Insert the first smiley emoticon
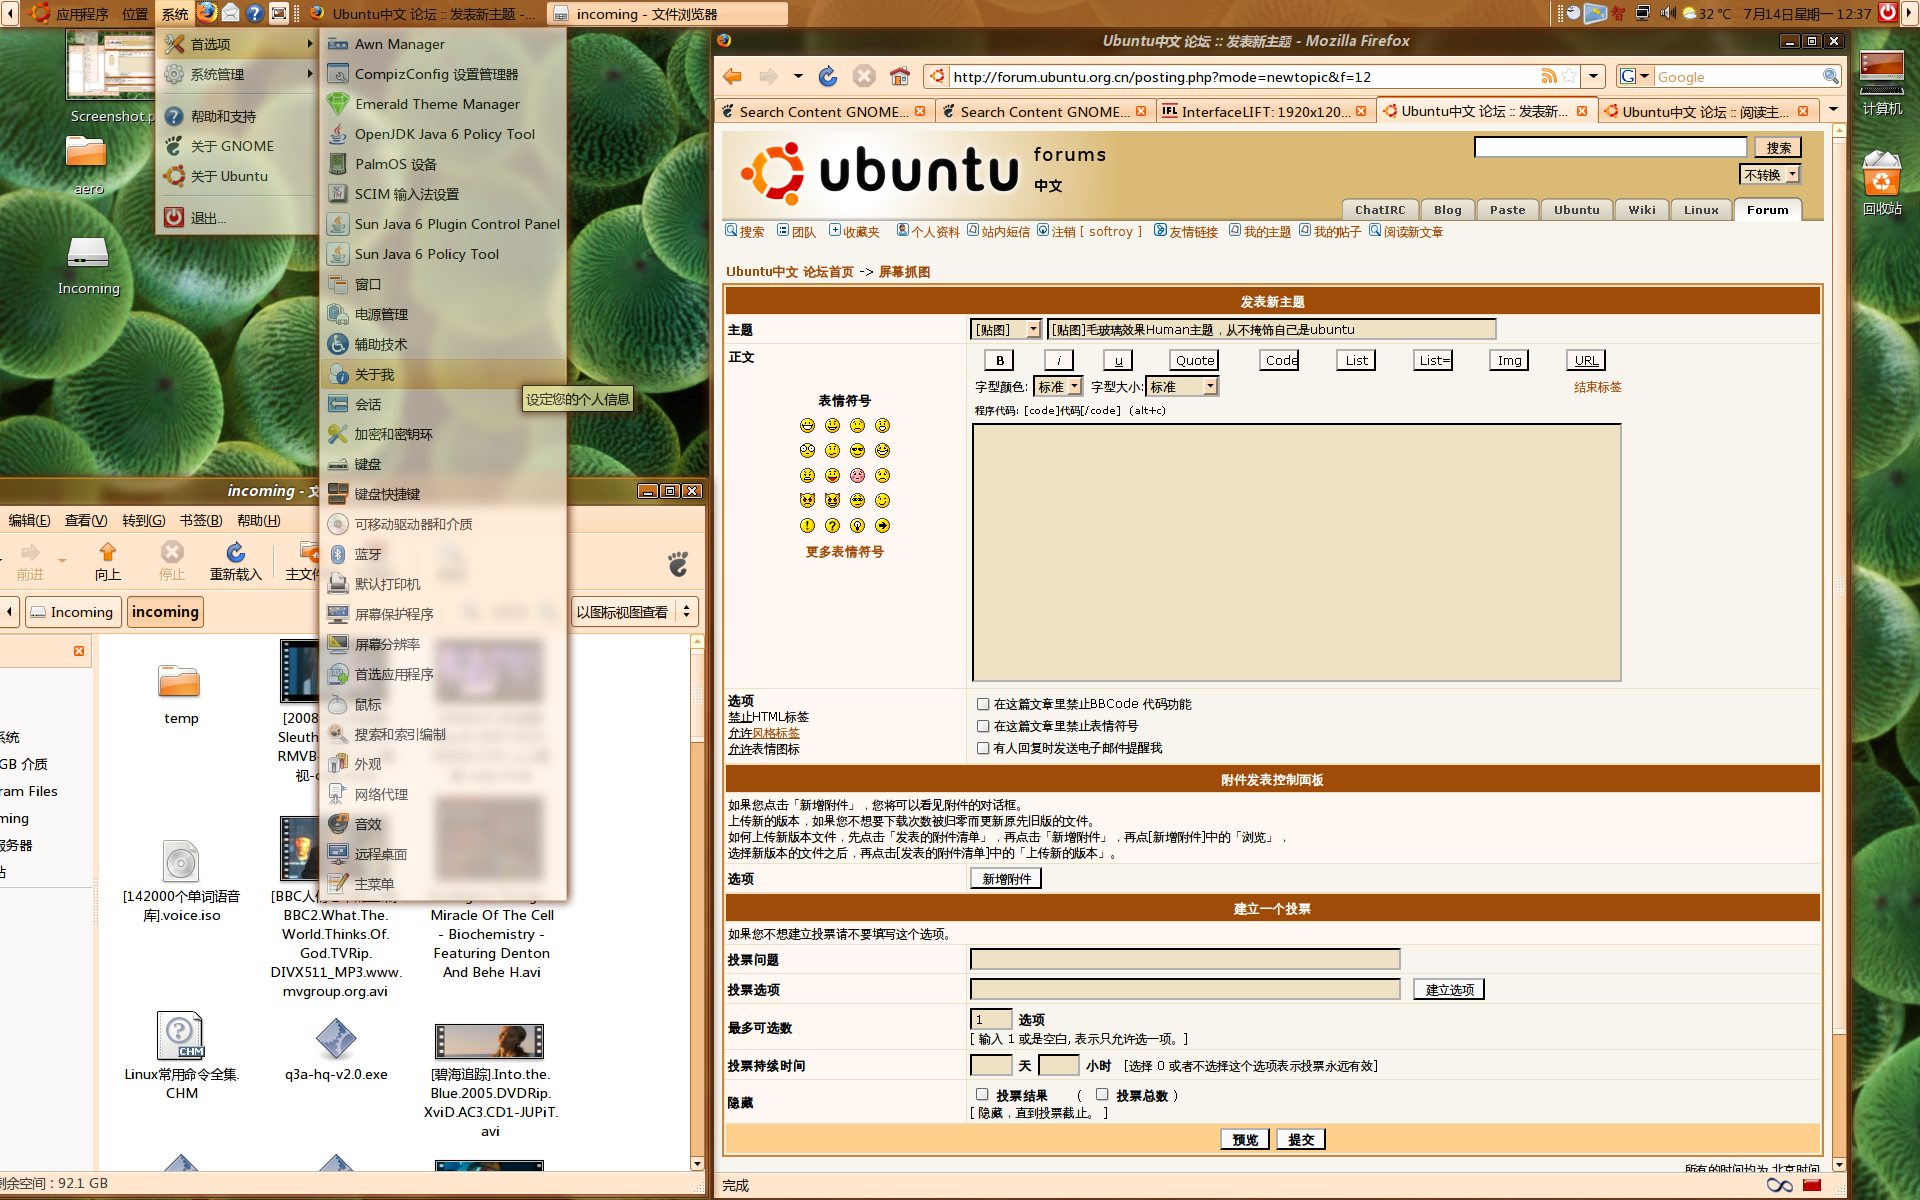The height and width of the screenshot is (1200, 1920). pyautogui.click(x=807, y=426)
